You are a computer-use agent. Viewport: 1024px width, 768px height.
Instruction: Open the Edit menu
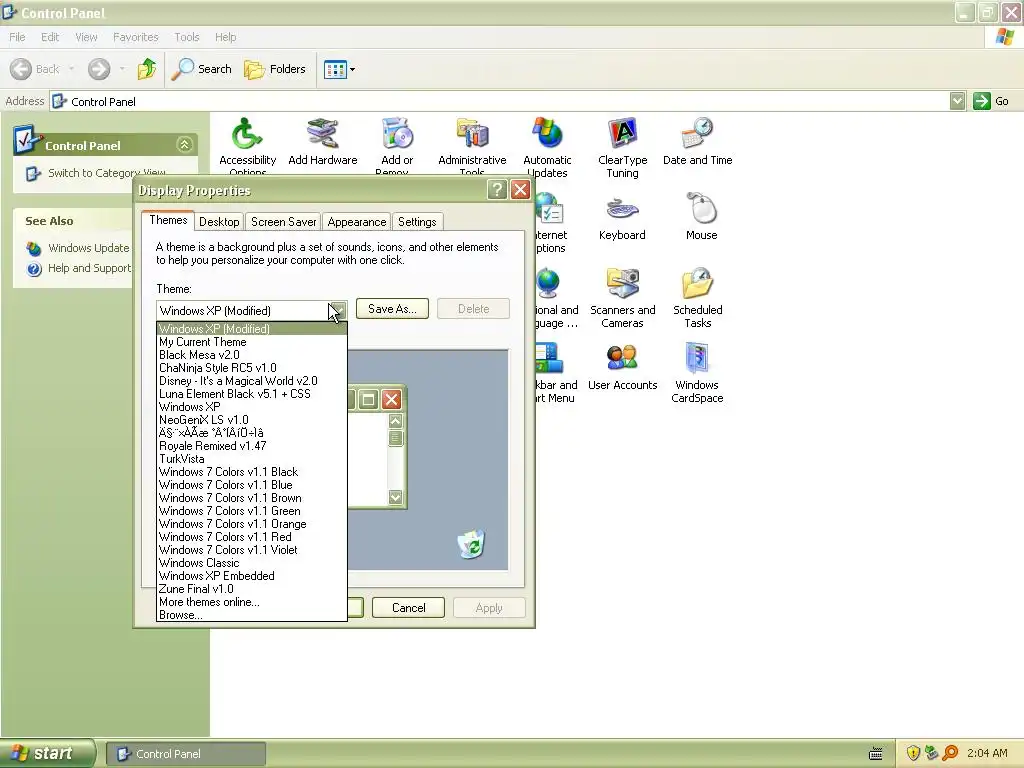click(x=50, y=37)
